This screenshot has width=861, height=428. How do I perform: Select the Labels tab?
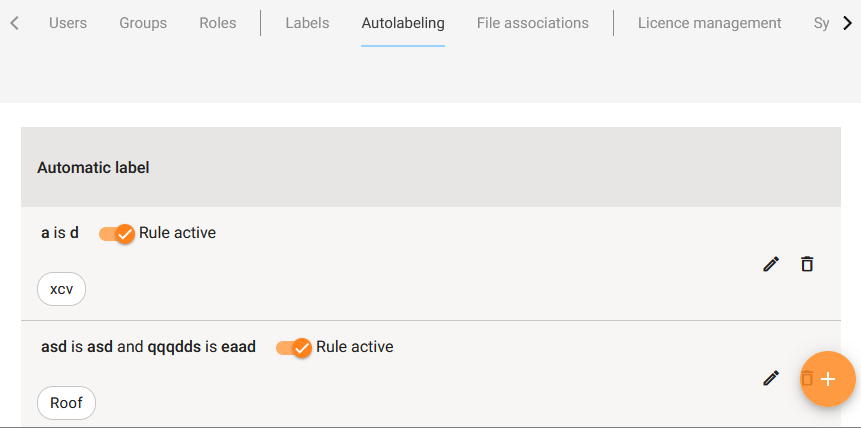(x=307, y=23)
